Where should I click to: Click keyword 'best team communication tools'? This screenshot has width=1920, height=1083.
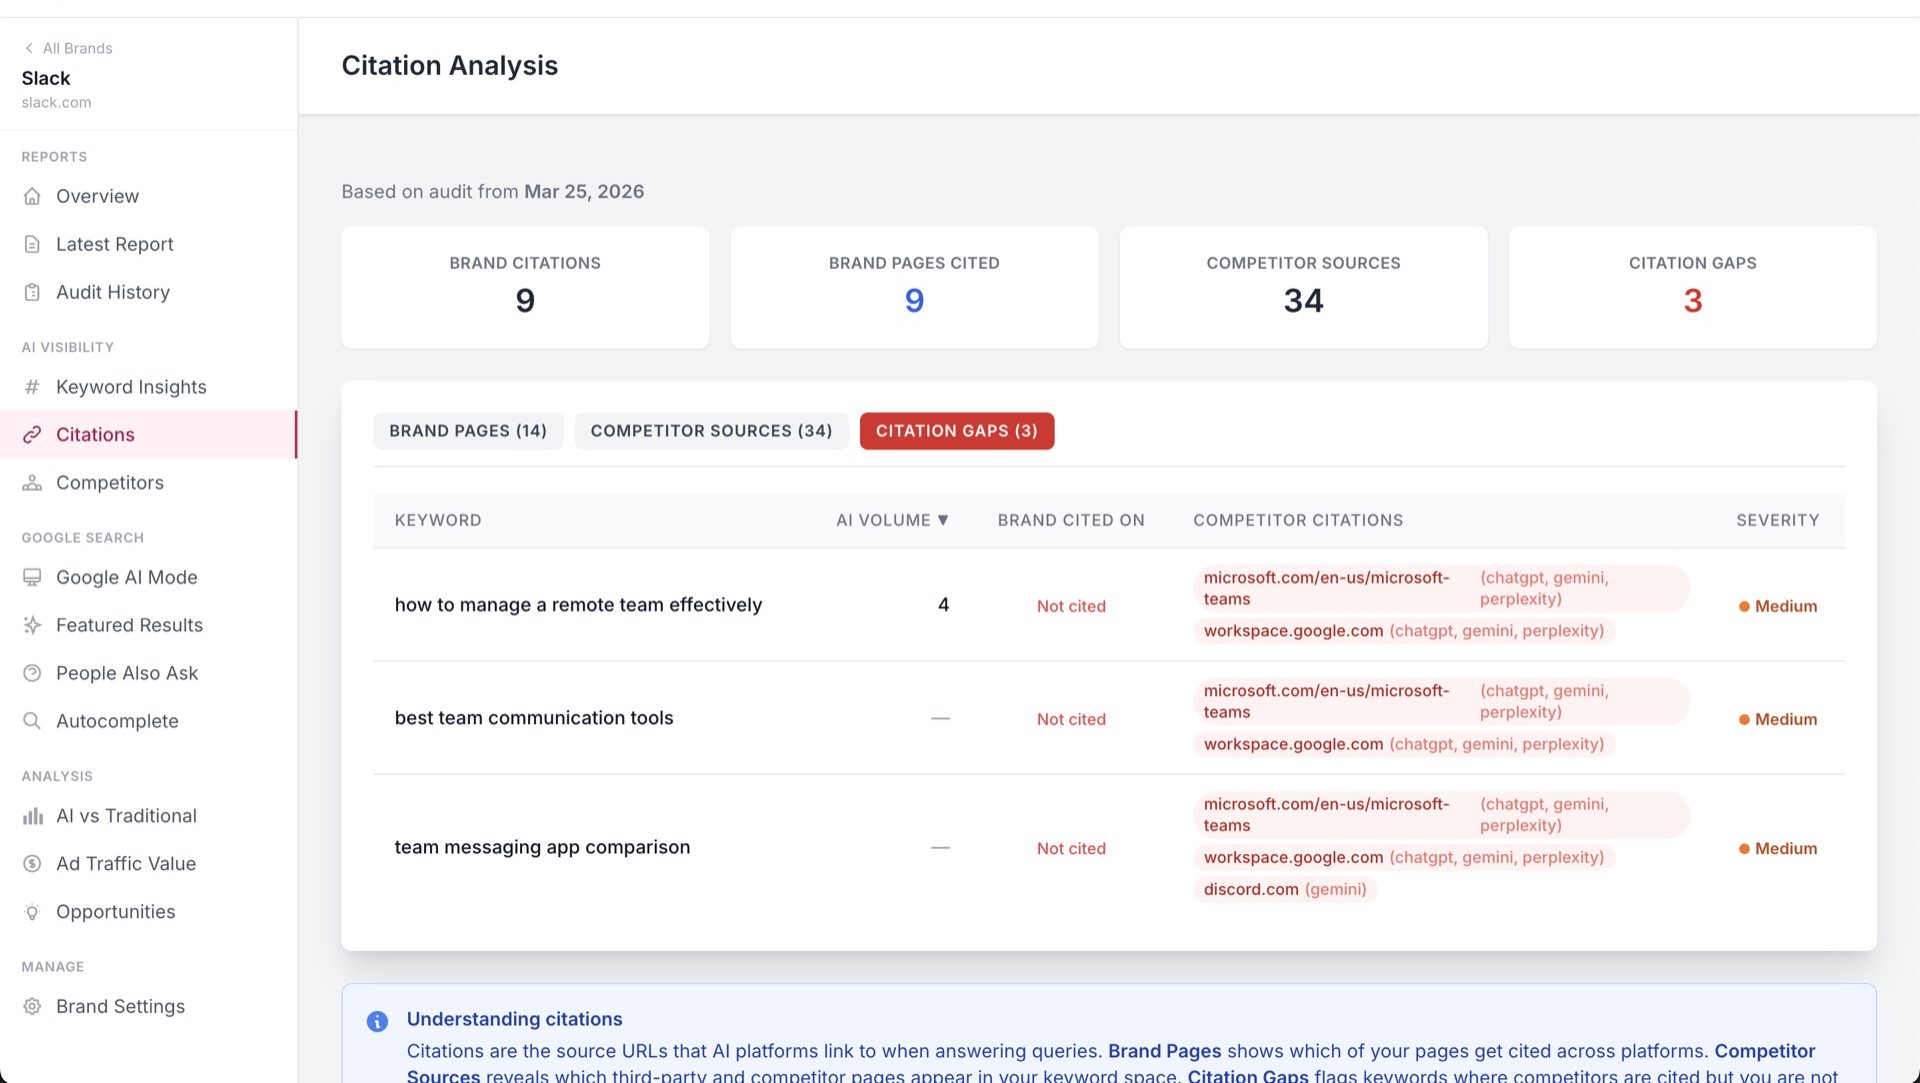pos(534,718)
